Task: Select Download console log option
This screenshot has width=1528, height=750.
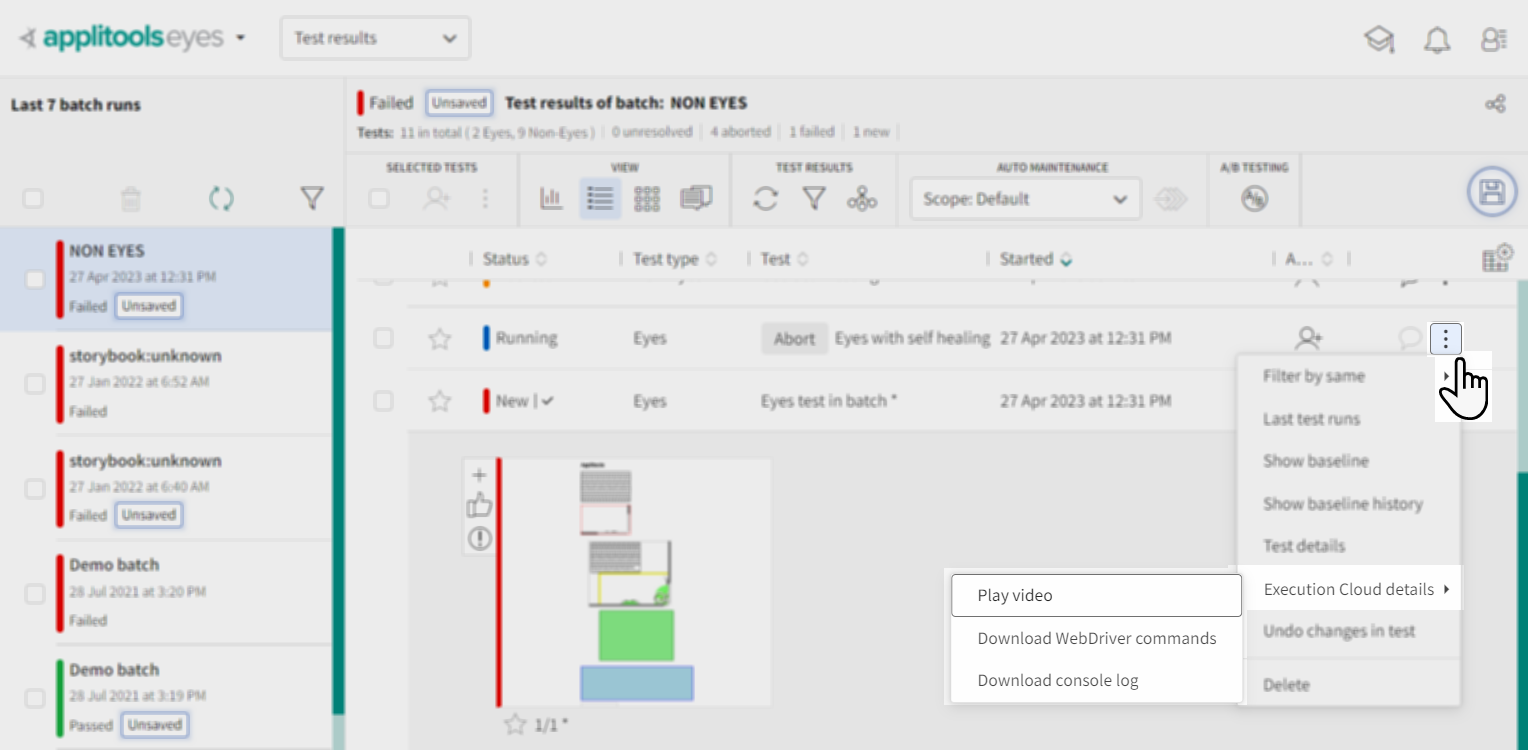Action: 1058,681
